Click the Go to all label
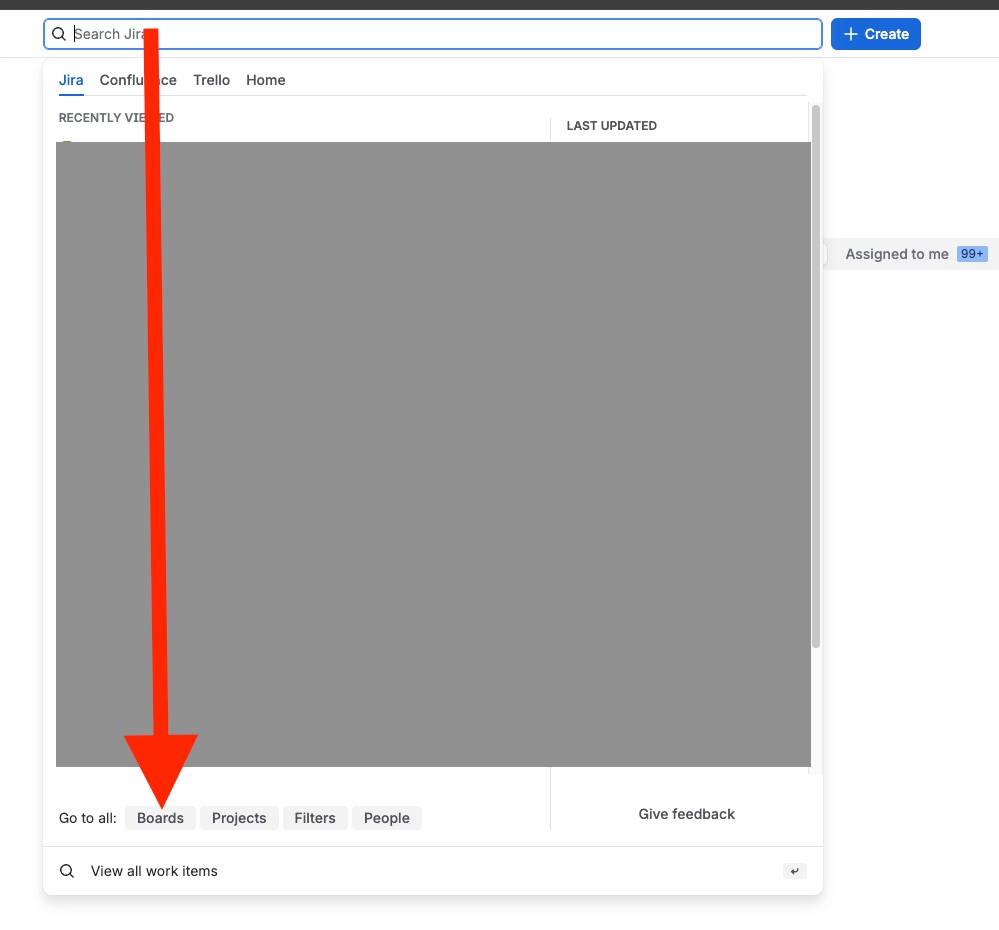Image resolution: width=999 pixels, height=930 pixels. click(x=88, y=818)
